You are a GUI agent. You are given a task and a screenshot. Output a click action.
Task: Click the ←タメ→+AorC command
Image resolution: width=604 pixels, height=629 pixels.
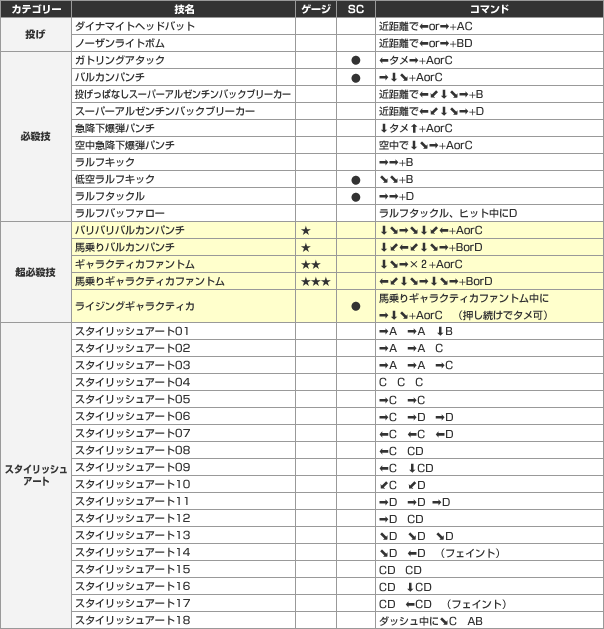(x=416, y=60)
